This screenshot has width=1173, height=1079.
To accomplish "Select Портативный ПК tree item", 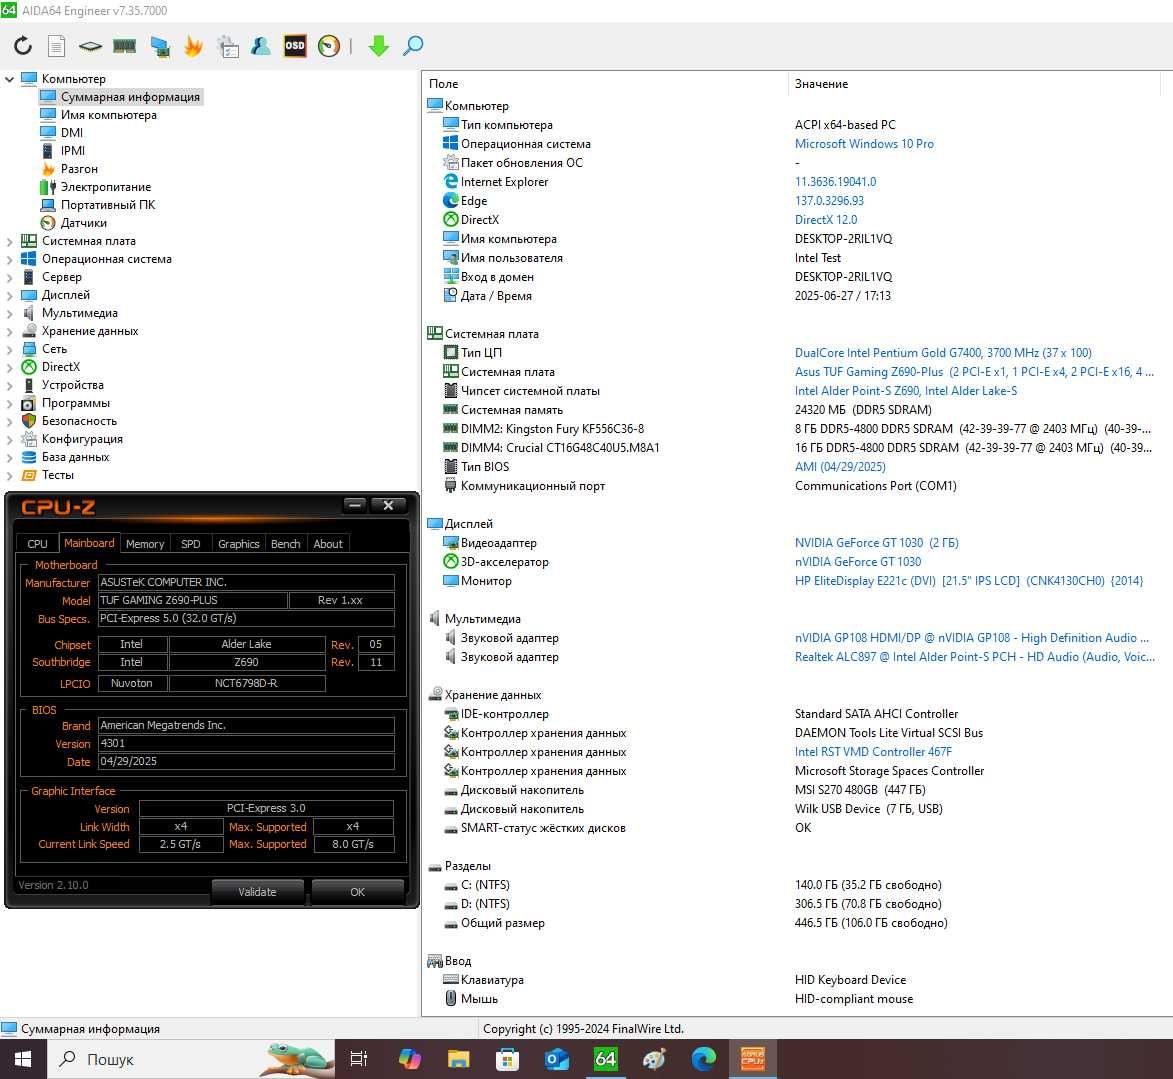I will coord(108,204).
